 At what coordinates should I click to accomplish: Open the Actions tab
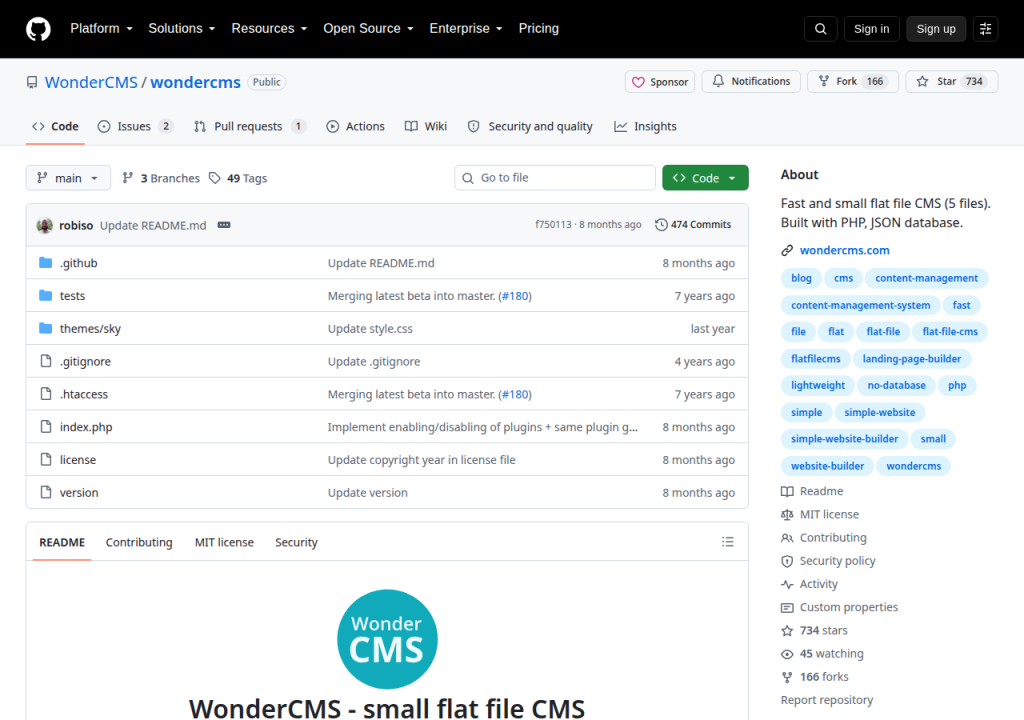point(355,126)
